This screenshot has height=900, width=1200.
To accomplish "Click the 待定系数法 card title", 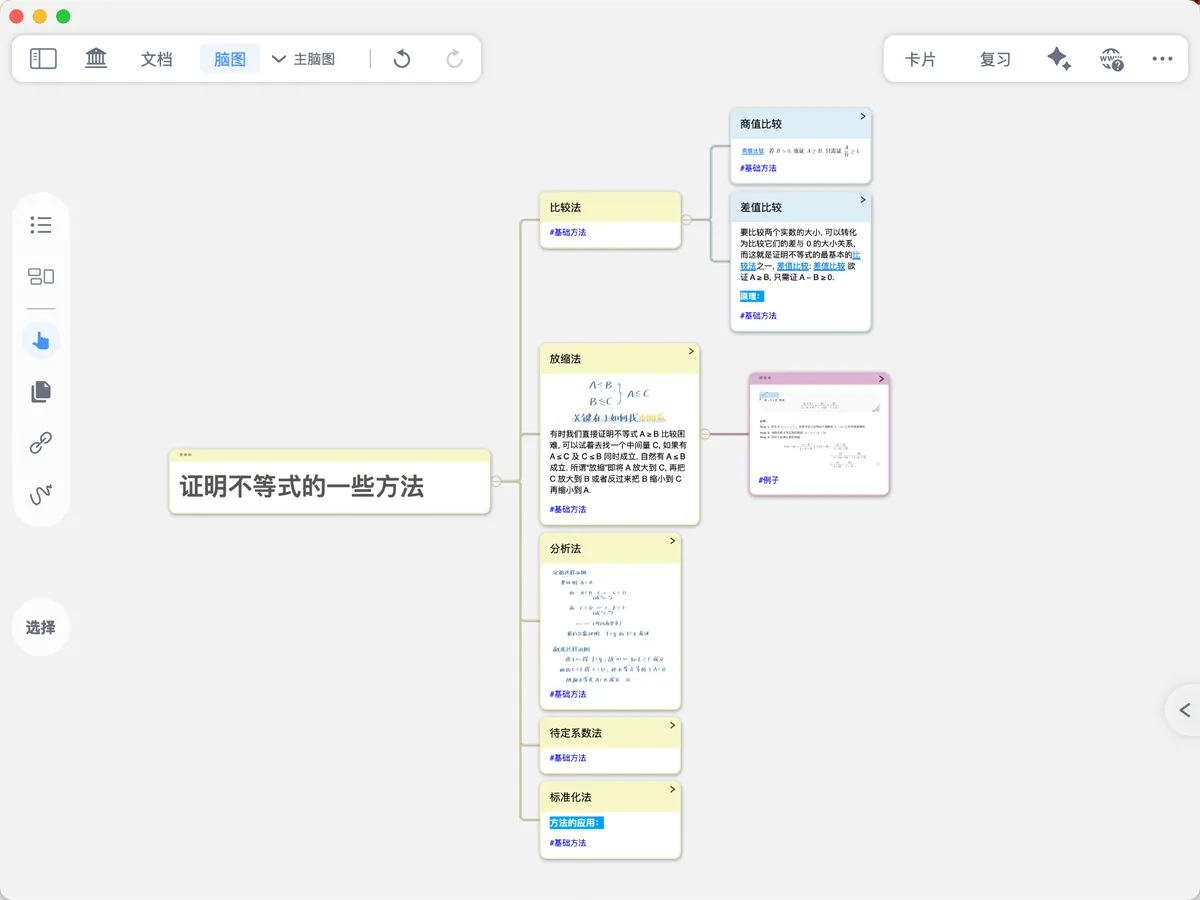I will [576, 733].
